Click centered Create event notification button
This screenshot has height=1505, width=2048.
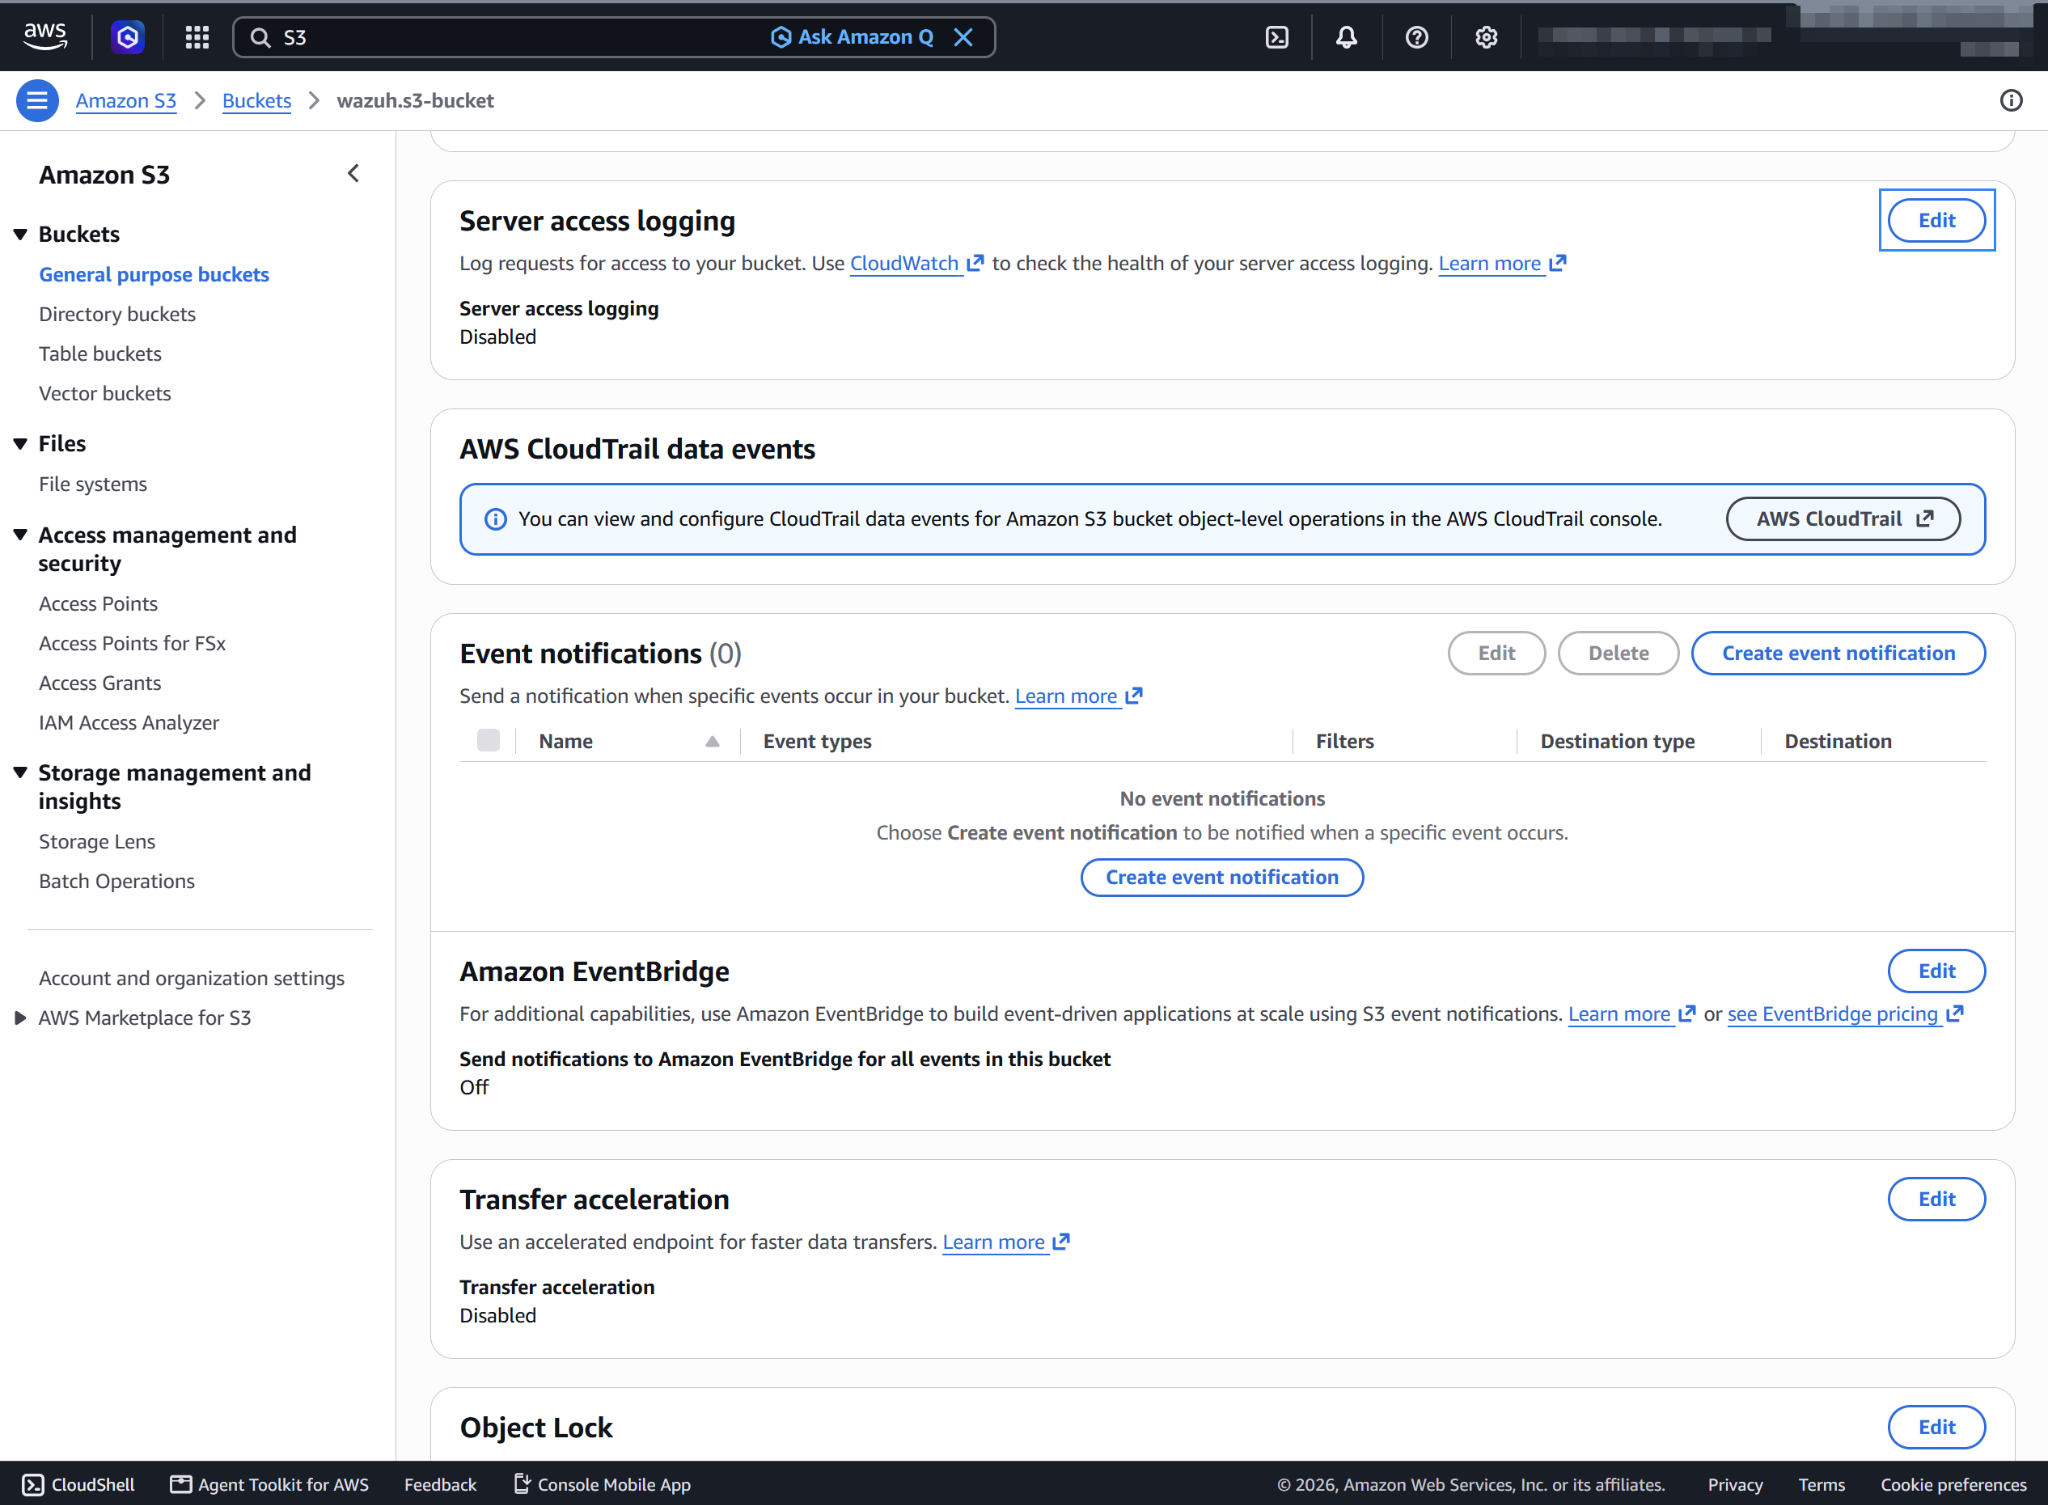click(1222, 877)
